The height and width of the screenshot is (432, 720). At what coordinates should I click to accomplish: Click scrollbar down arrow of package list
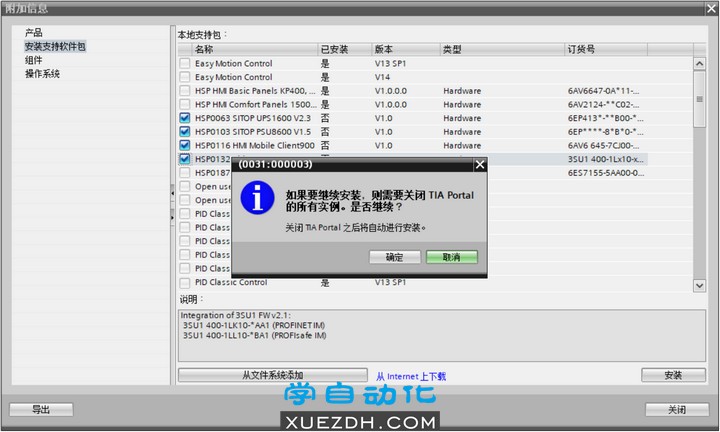coord(699,286)
